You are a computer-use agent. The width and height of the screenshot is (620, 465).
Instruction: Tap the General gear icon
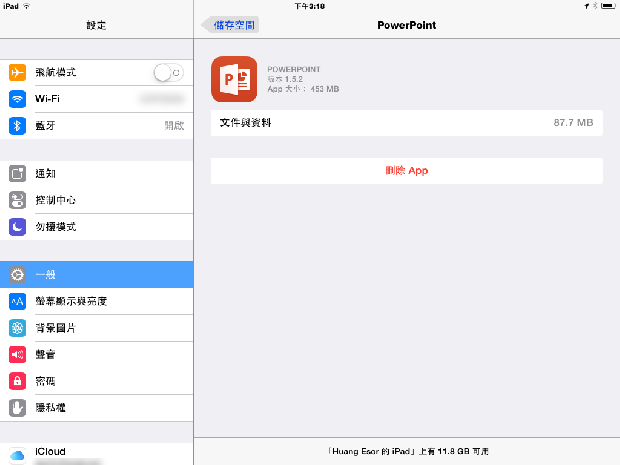point(17,274)
